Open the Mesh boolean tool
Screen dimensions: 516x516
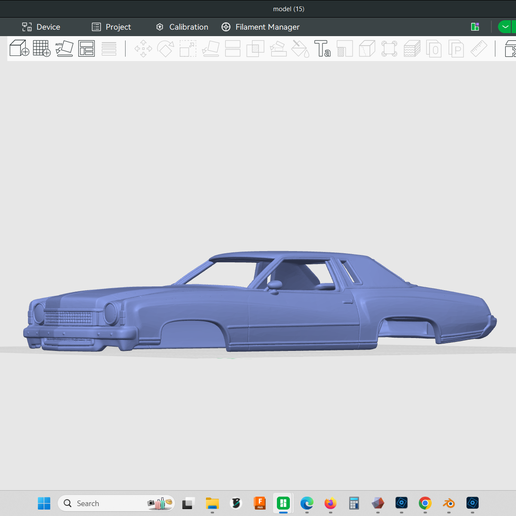tap(255, 49)
